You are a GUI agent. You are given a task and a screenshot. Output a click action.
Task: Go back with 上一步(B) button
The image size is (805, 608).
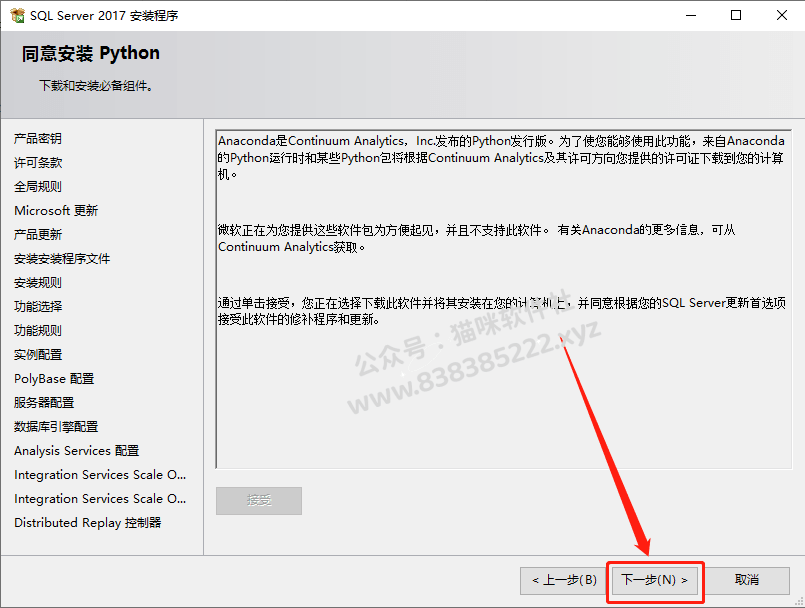tap(563, 580)
